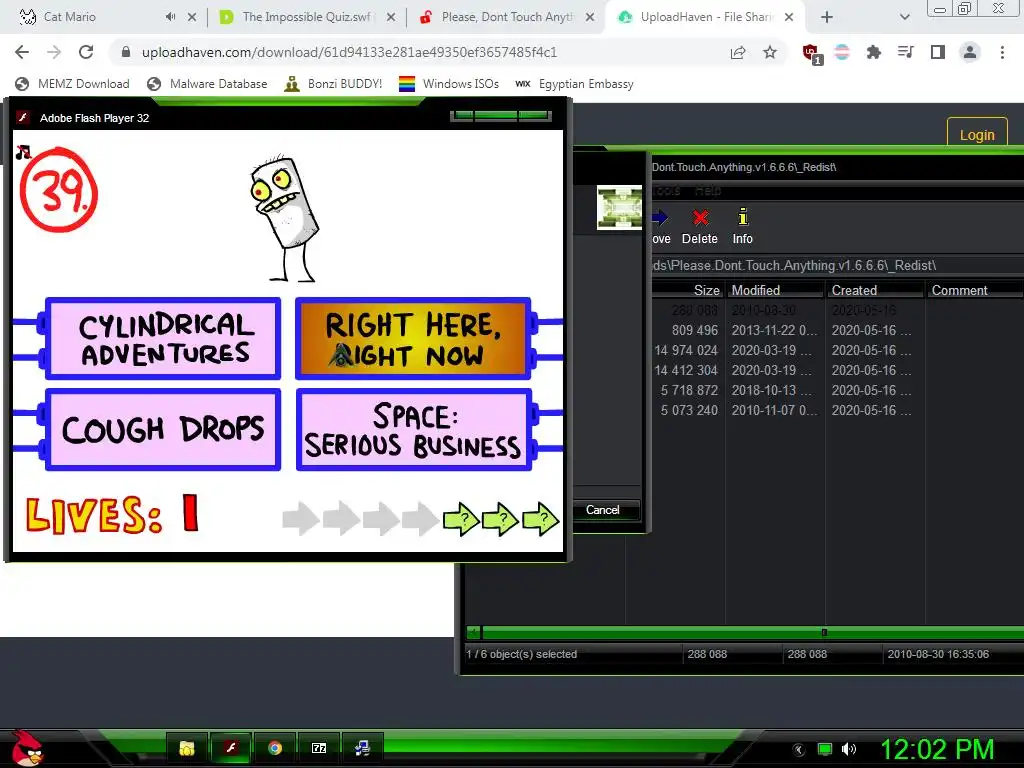View site security lock info

pyautogui.click(x=127, y=52)
